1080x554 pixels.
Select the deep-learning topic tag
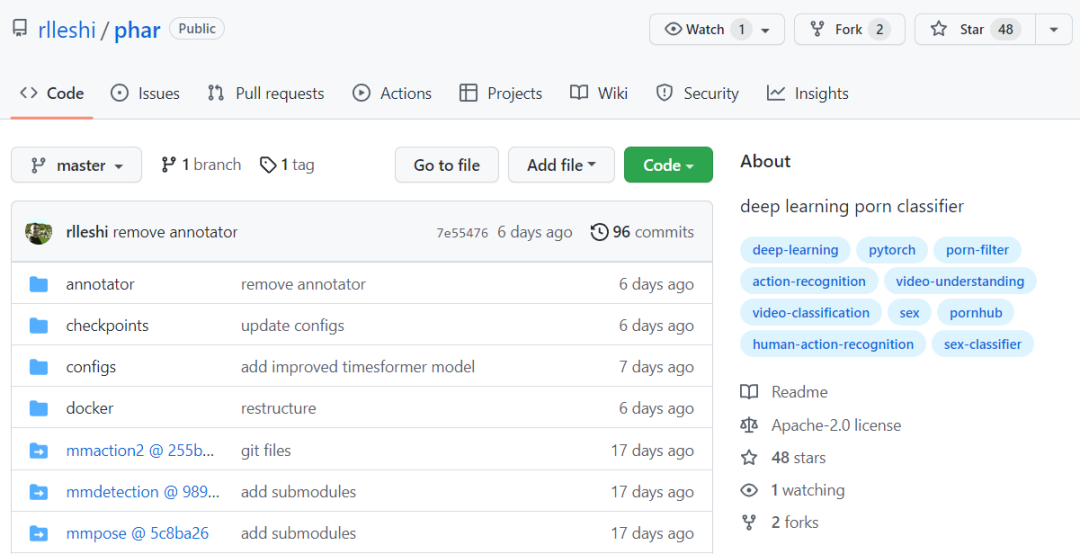[796, 249]
